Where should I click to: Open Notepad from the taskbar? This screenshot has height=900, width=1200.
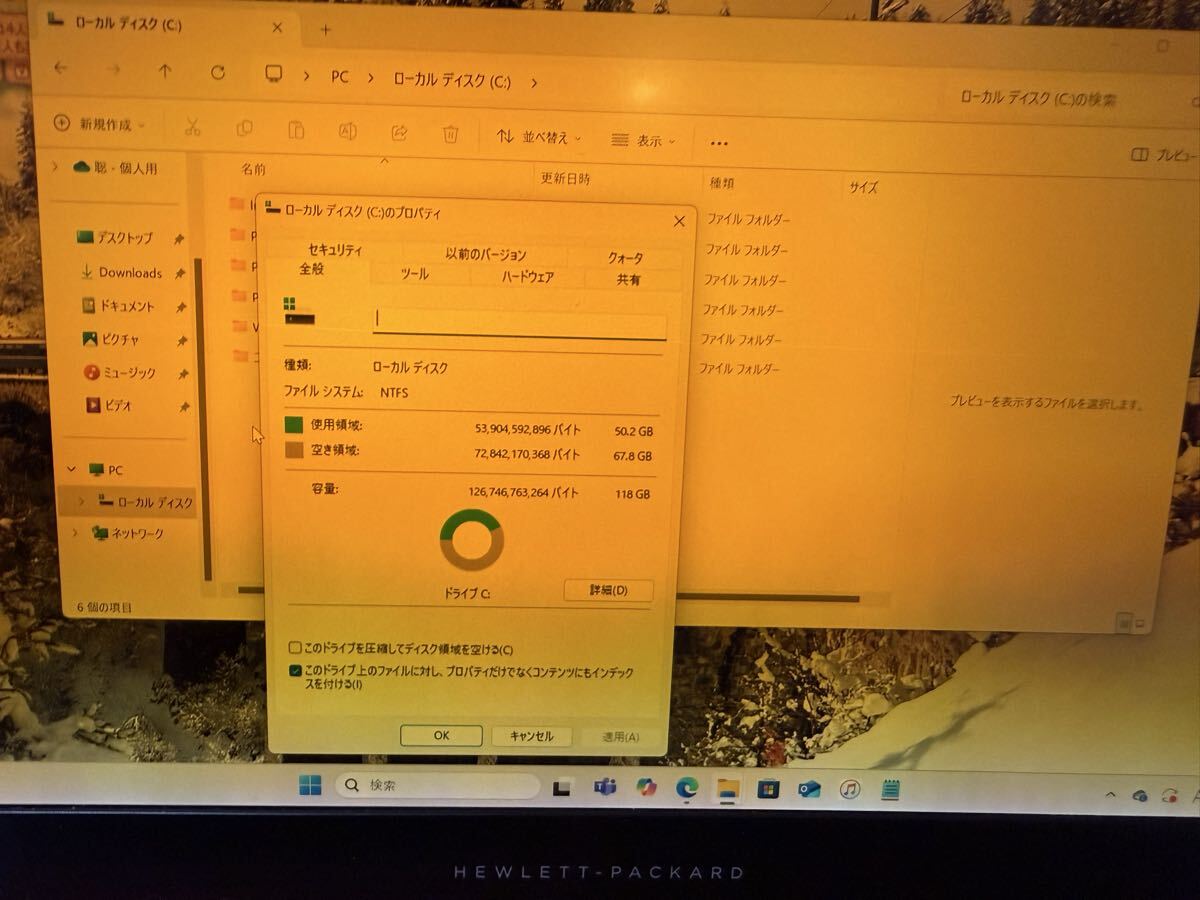[890, 790]
